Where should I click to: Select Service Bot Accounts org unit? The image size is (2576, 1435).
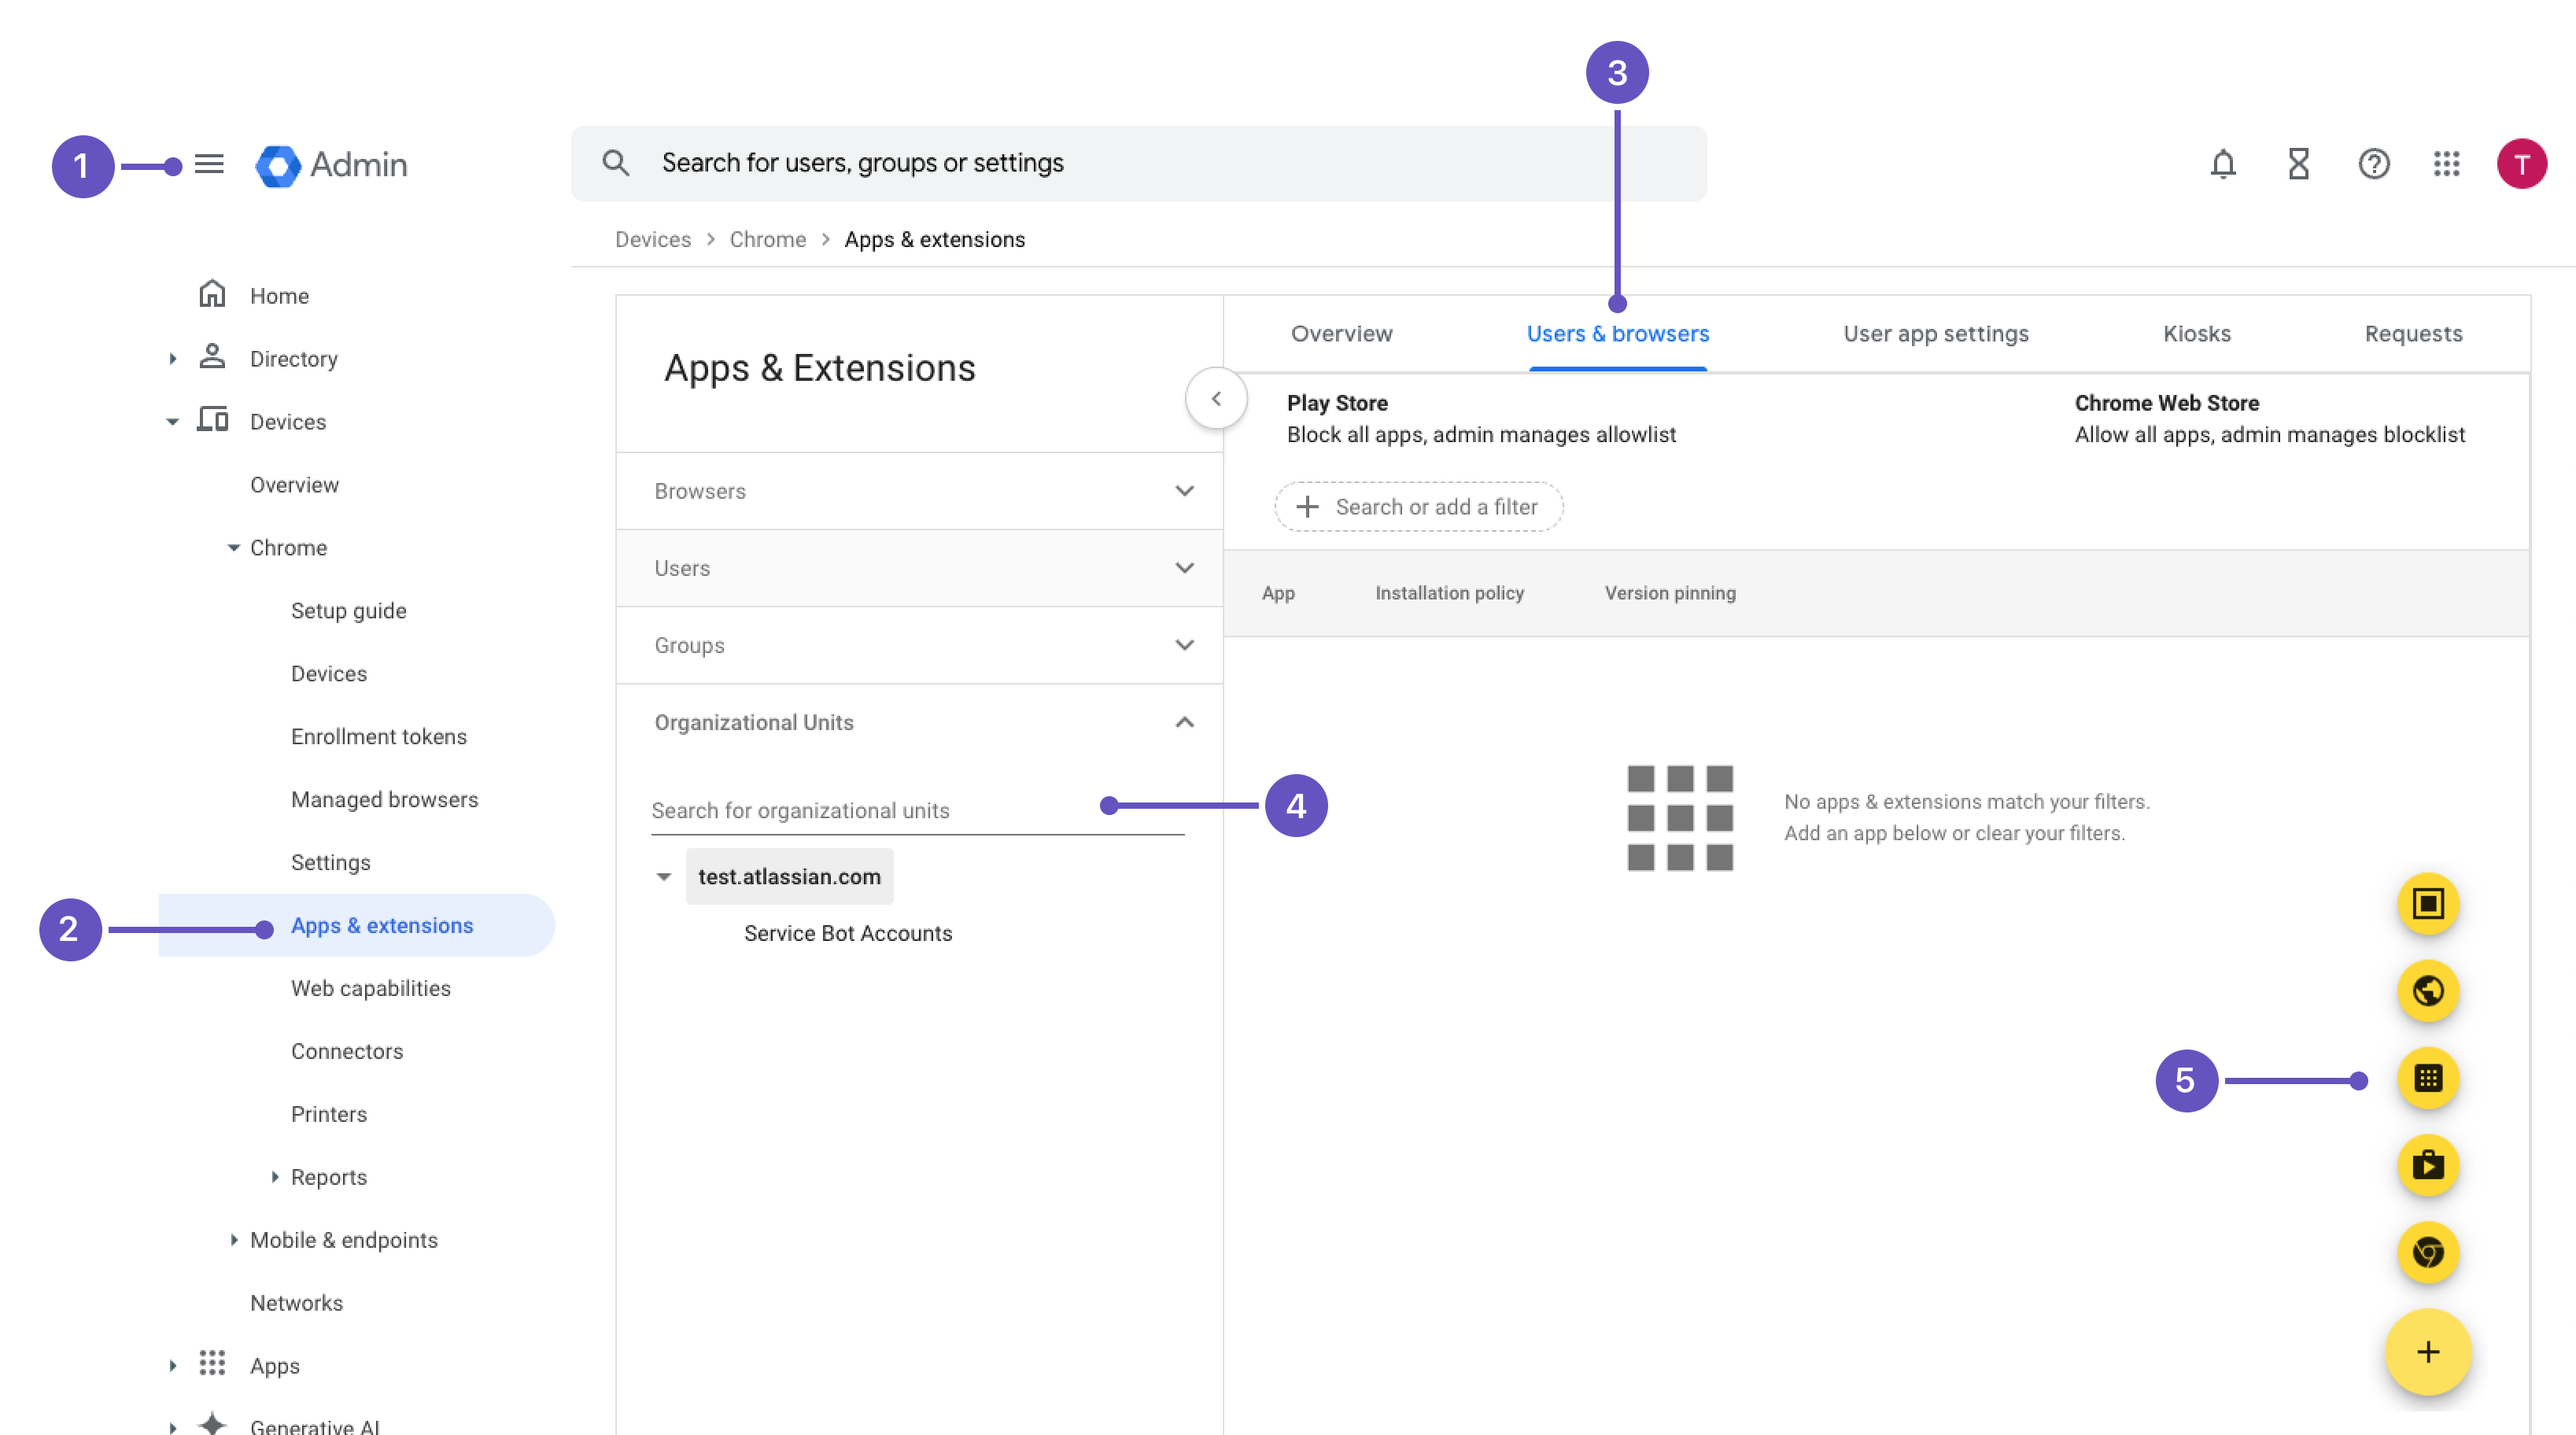coord(848,934)
